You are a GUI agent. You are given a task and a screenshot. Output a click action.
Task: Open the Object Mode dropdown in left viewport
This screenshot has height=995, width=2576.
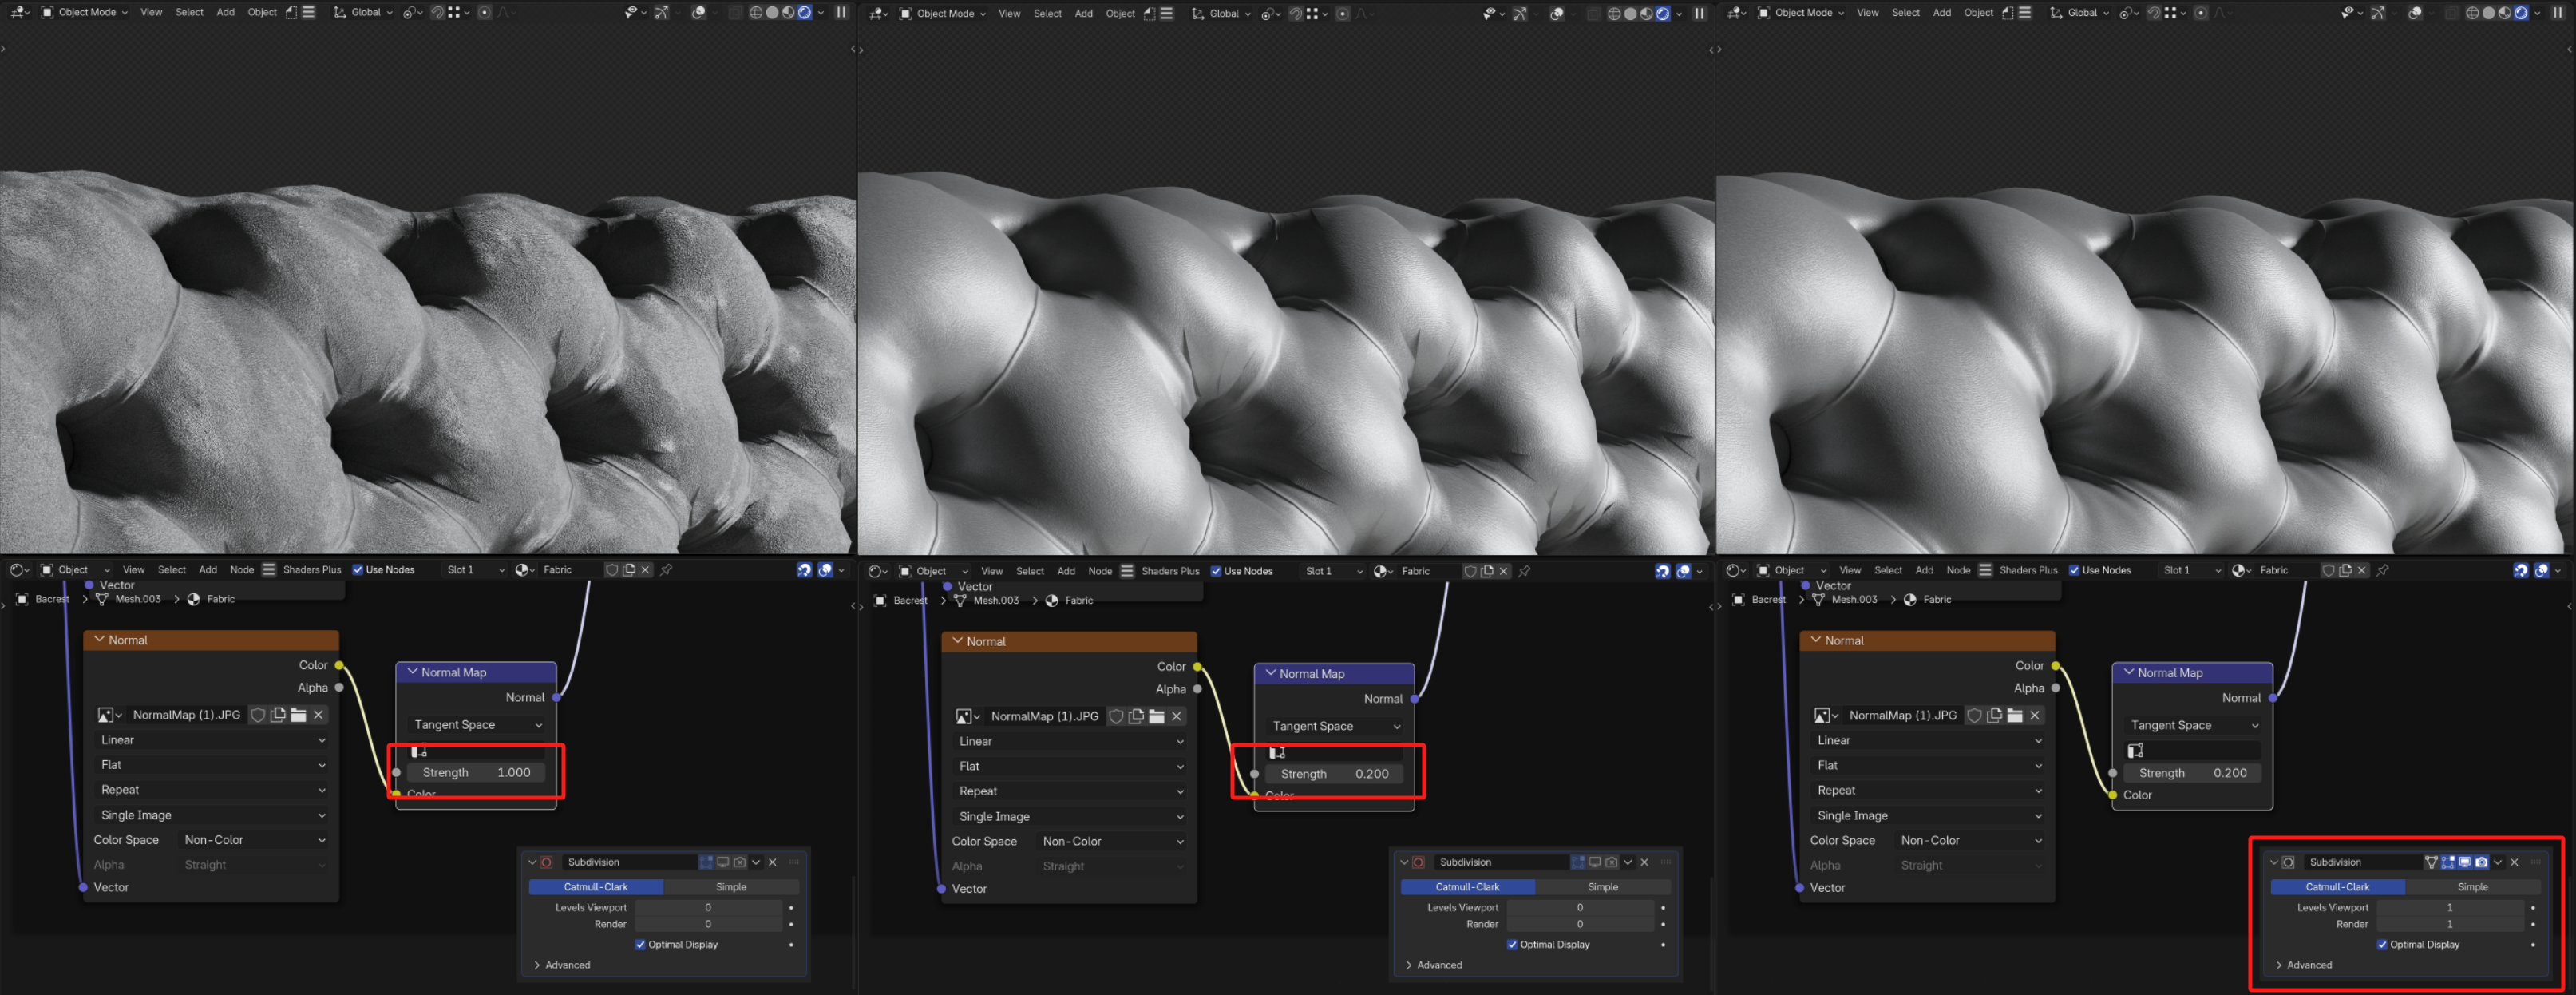(85, 13)
